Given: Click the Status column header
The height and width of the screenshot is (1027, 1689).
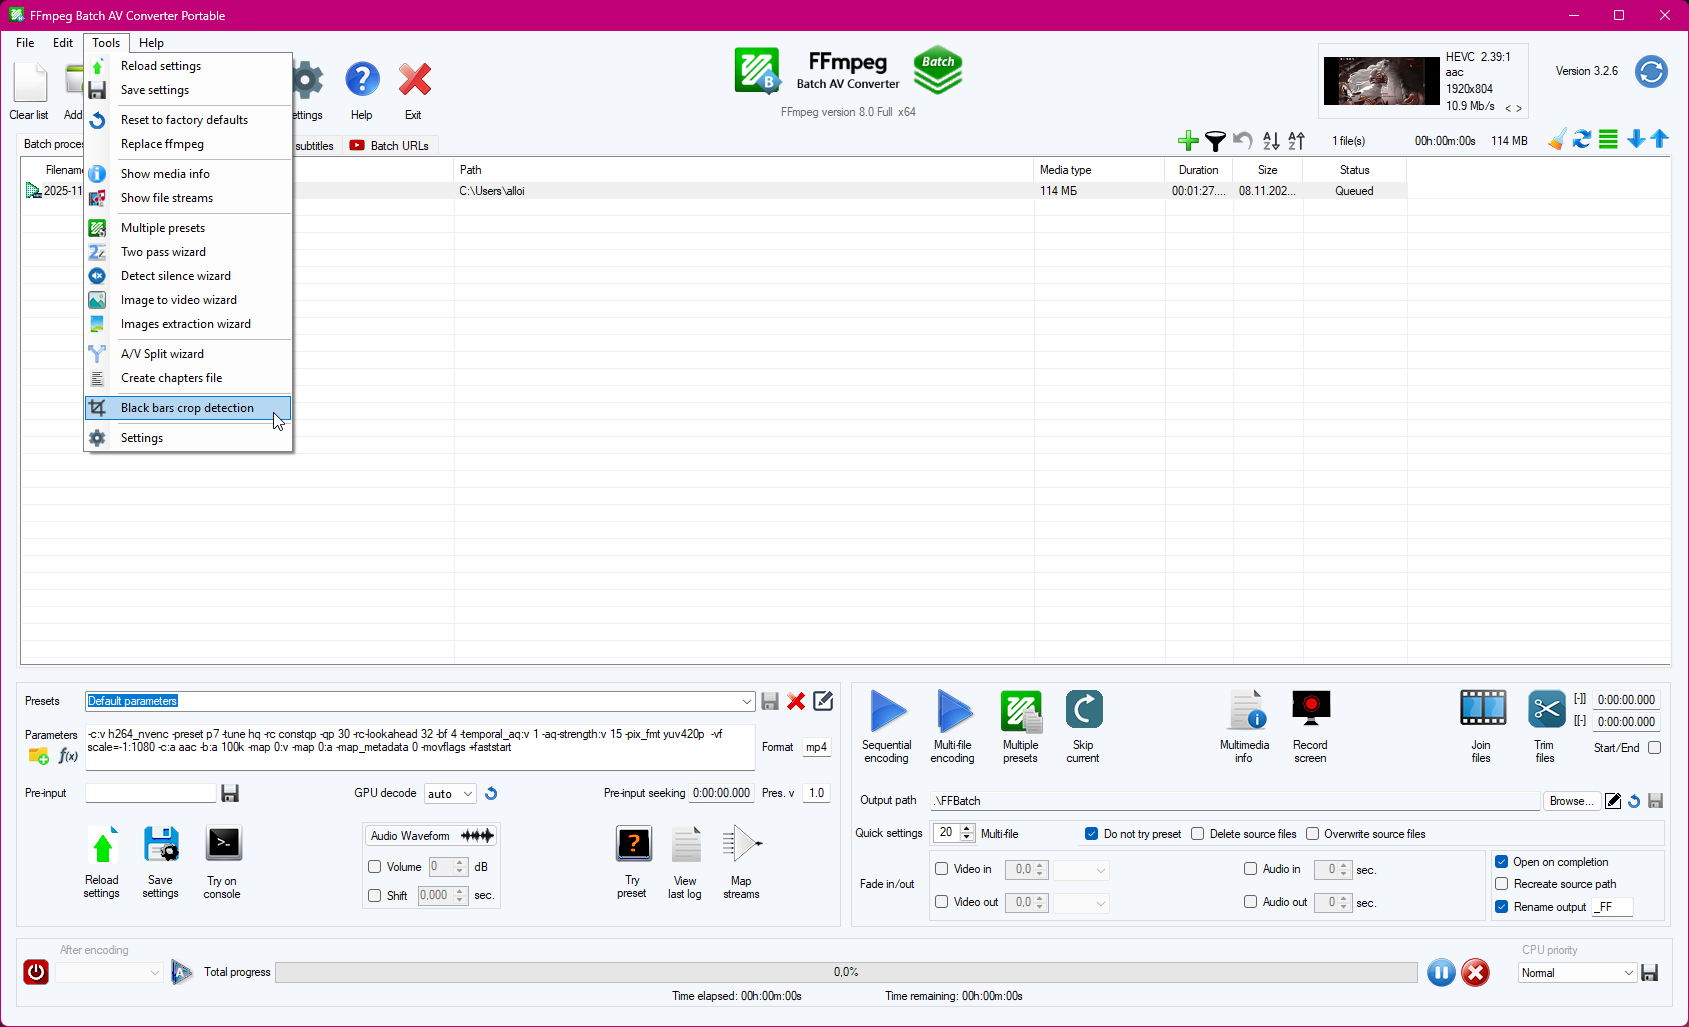Looking at the screenshot, I should point(1355,170).
